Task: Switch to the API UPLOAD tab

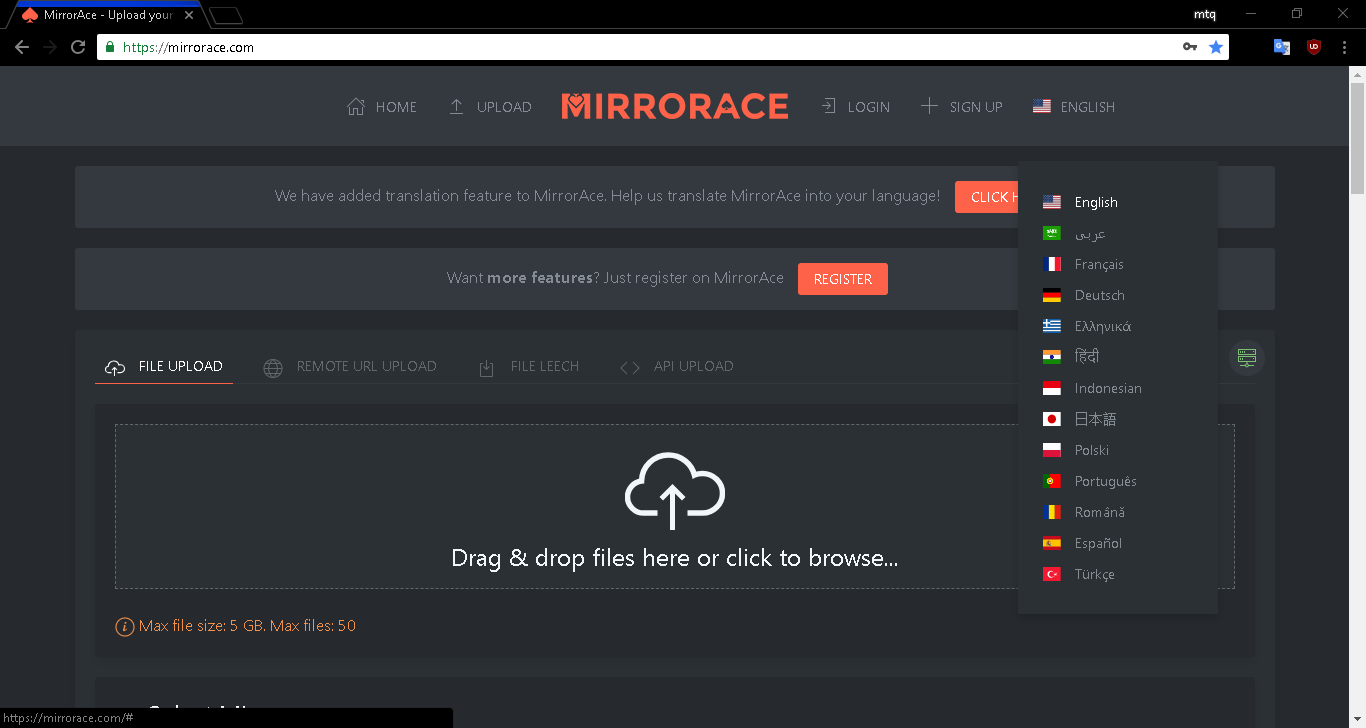Action: (x=677, y=367)
